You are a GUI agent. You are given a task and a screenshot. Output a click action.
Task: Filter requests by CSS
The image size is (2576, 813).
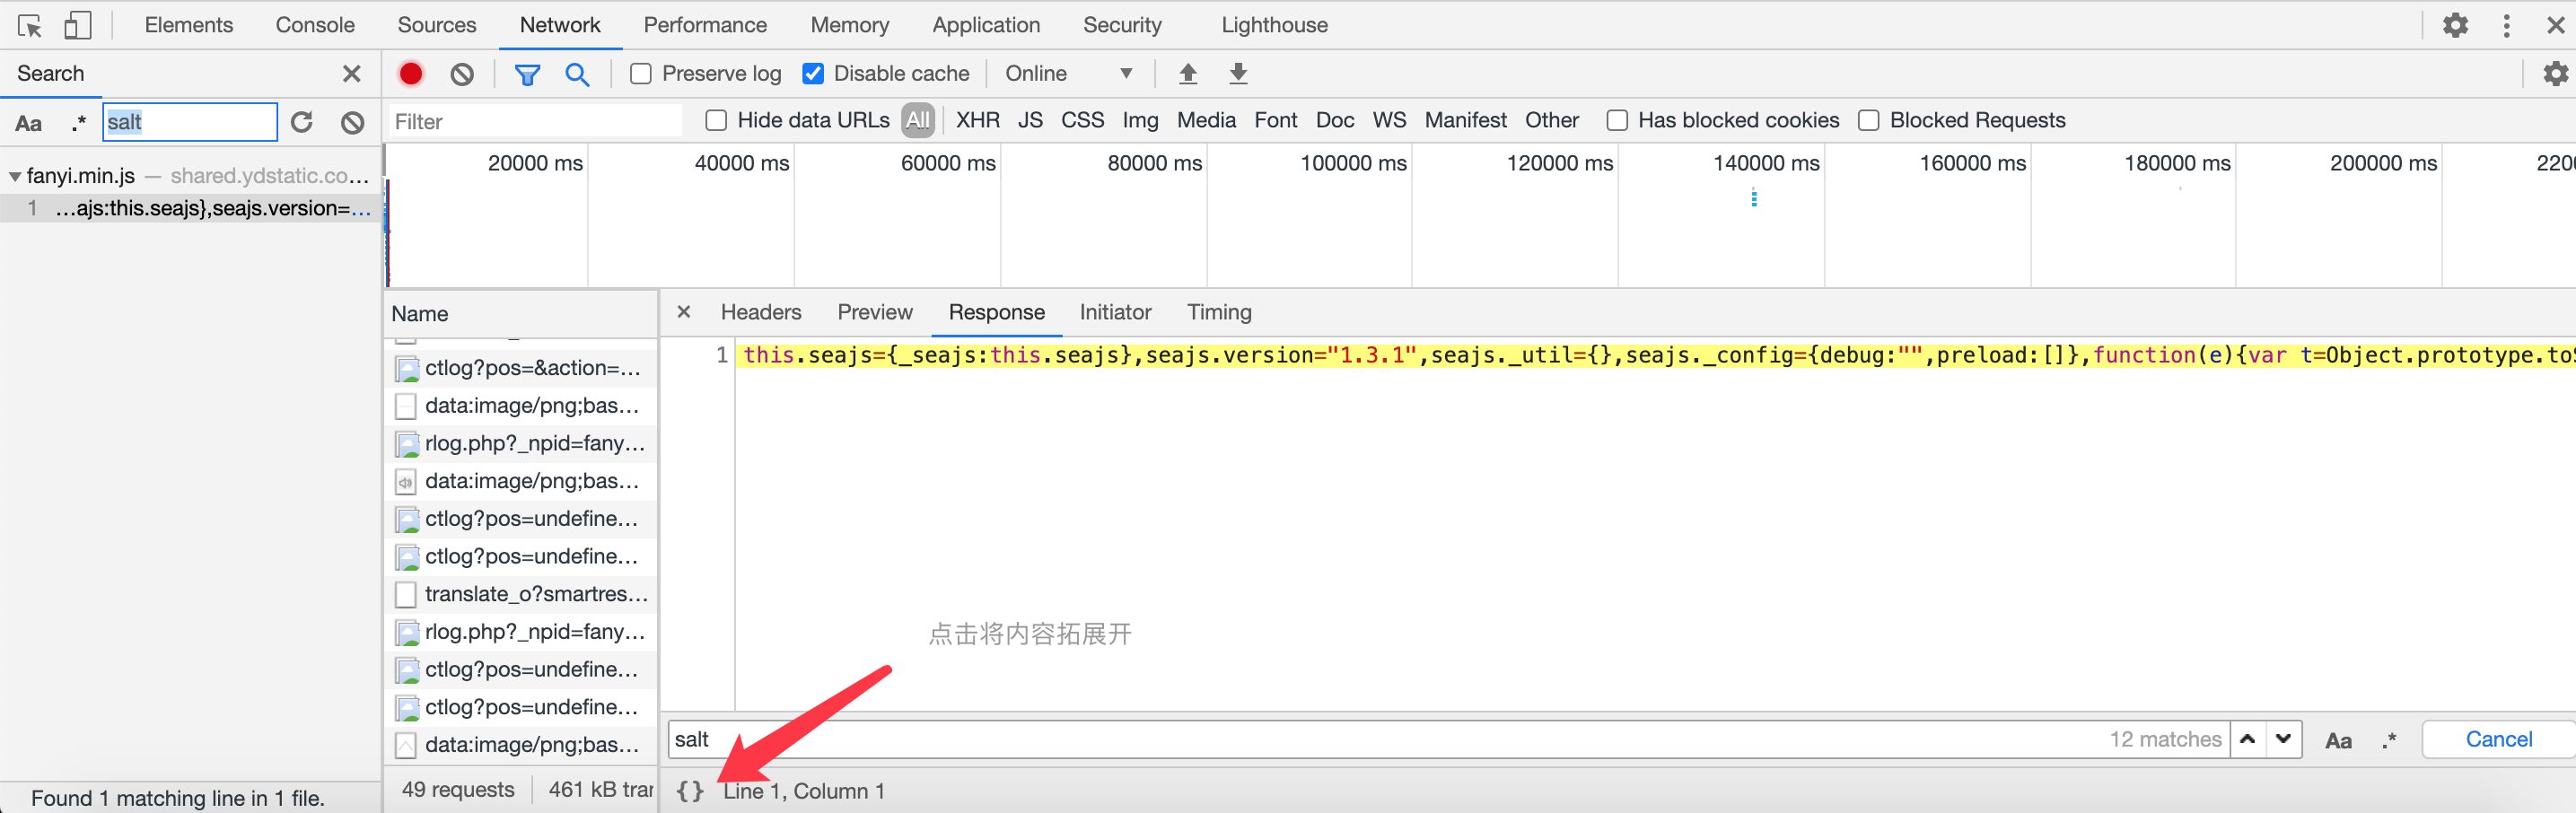(1082, 121)
